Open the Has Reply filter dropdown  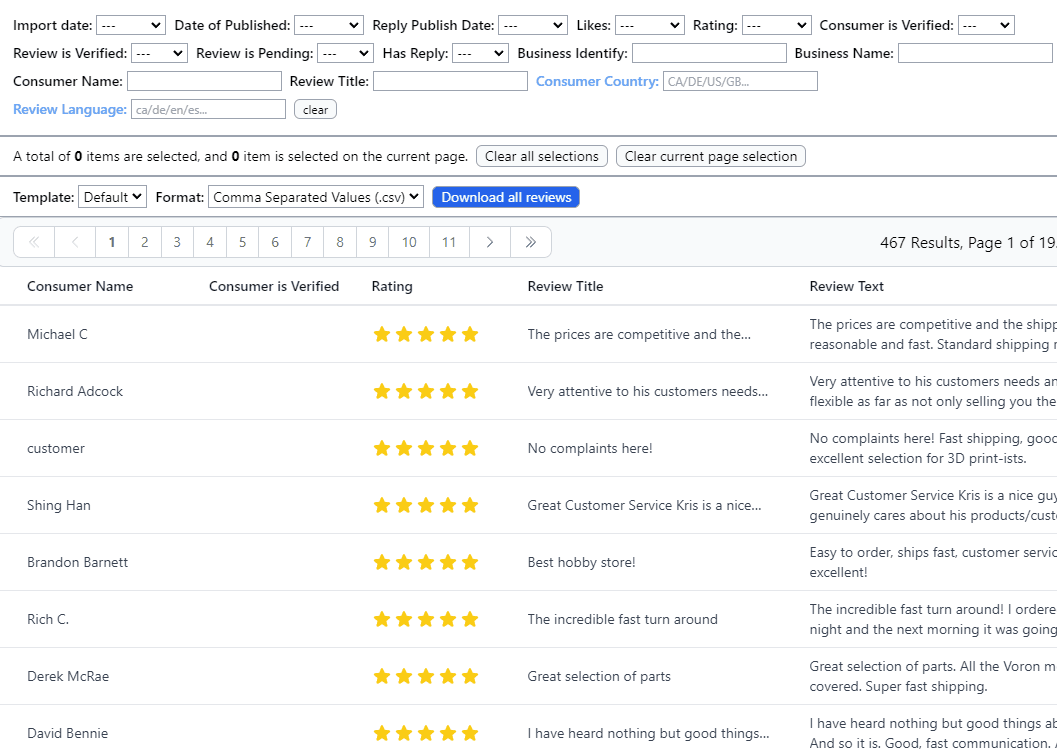[480, 53]
